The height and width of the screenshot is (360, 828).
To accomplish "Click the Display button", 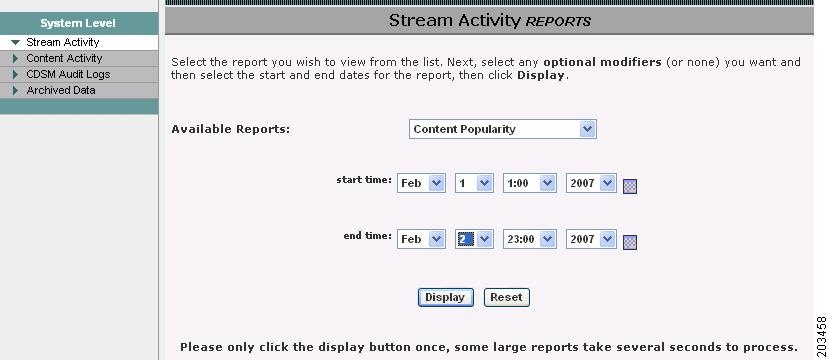I will (x=445, y=297).
